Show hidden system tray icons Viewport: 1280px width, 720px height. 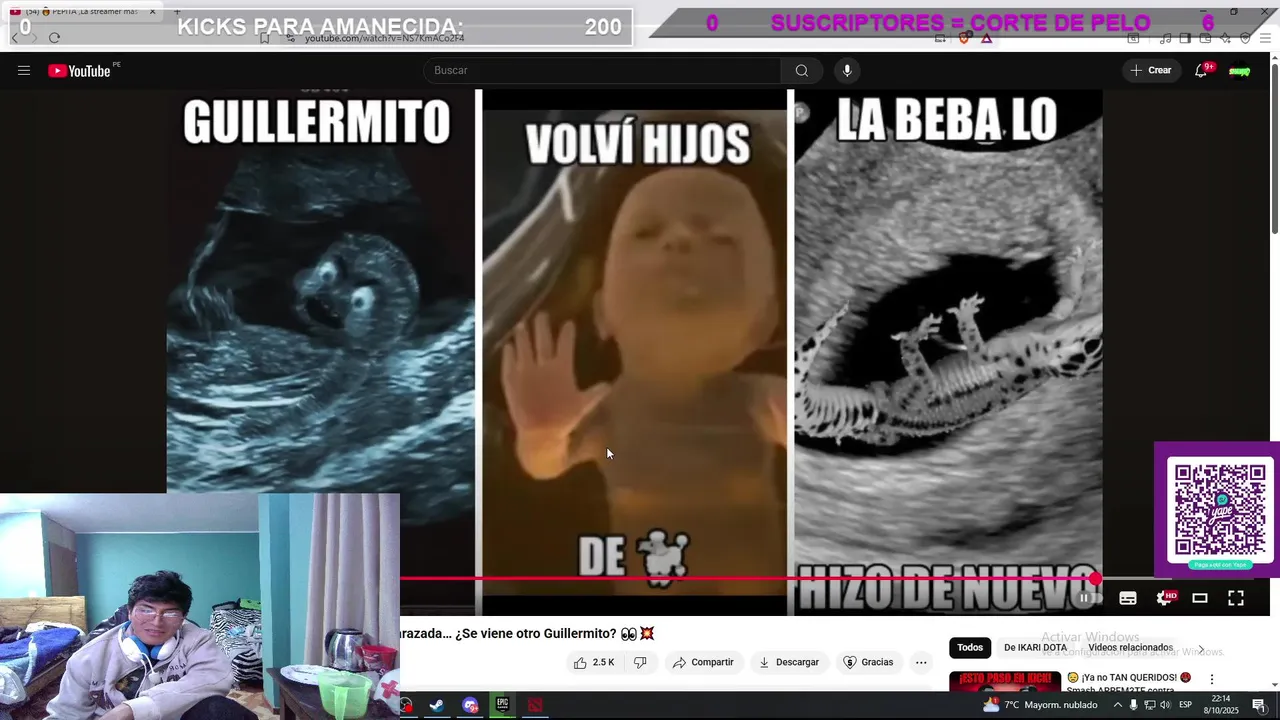click(x=1118, y=705)
